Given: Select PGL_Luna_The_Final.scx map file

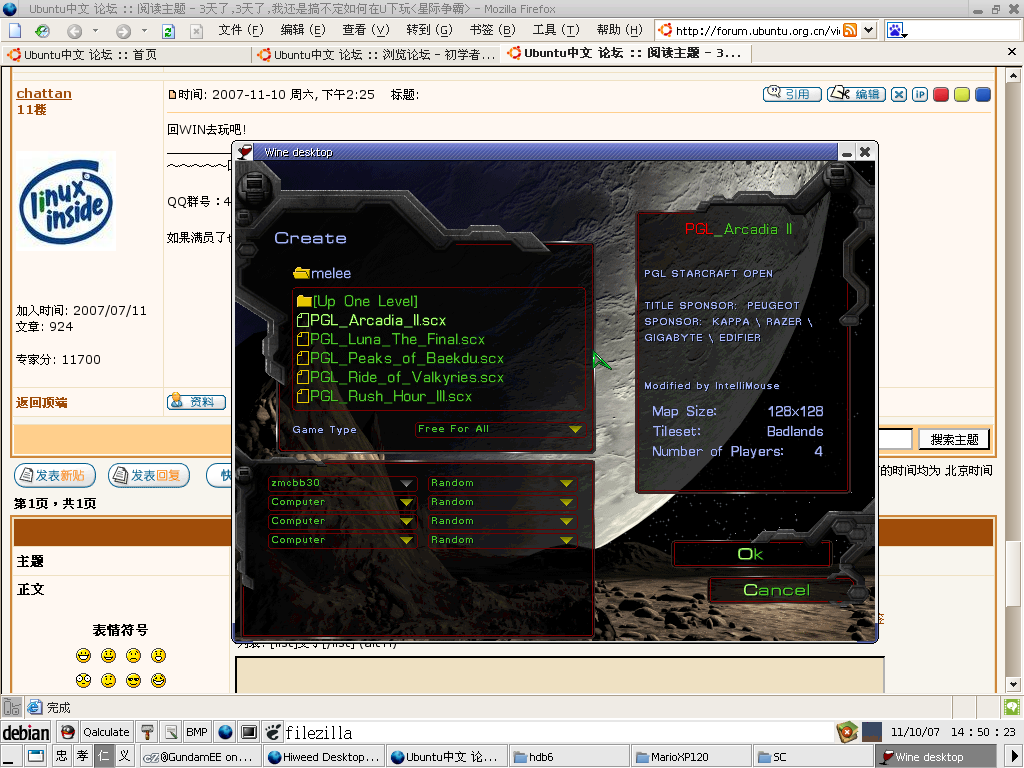Looking at the screenshot, I should click(391, 340).
